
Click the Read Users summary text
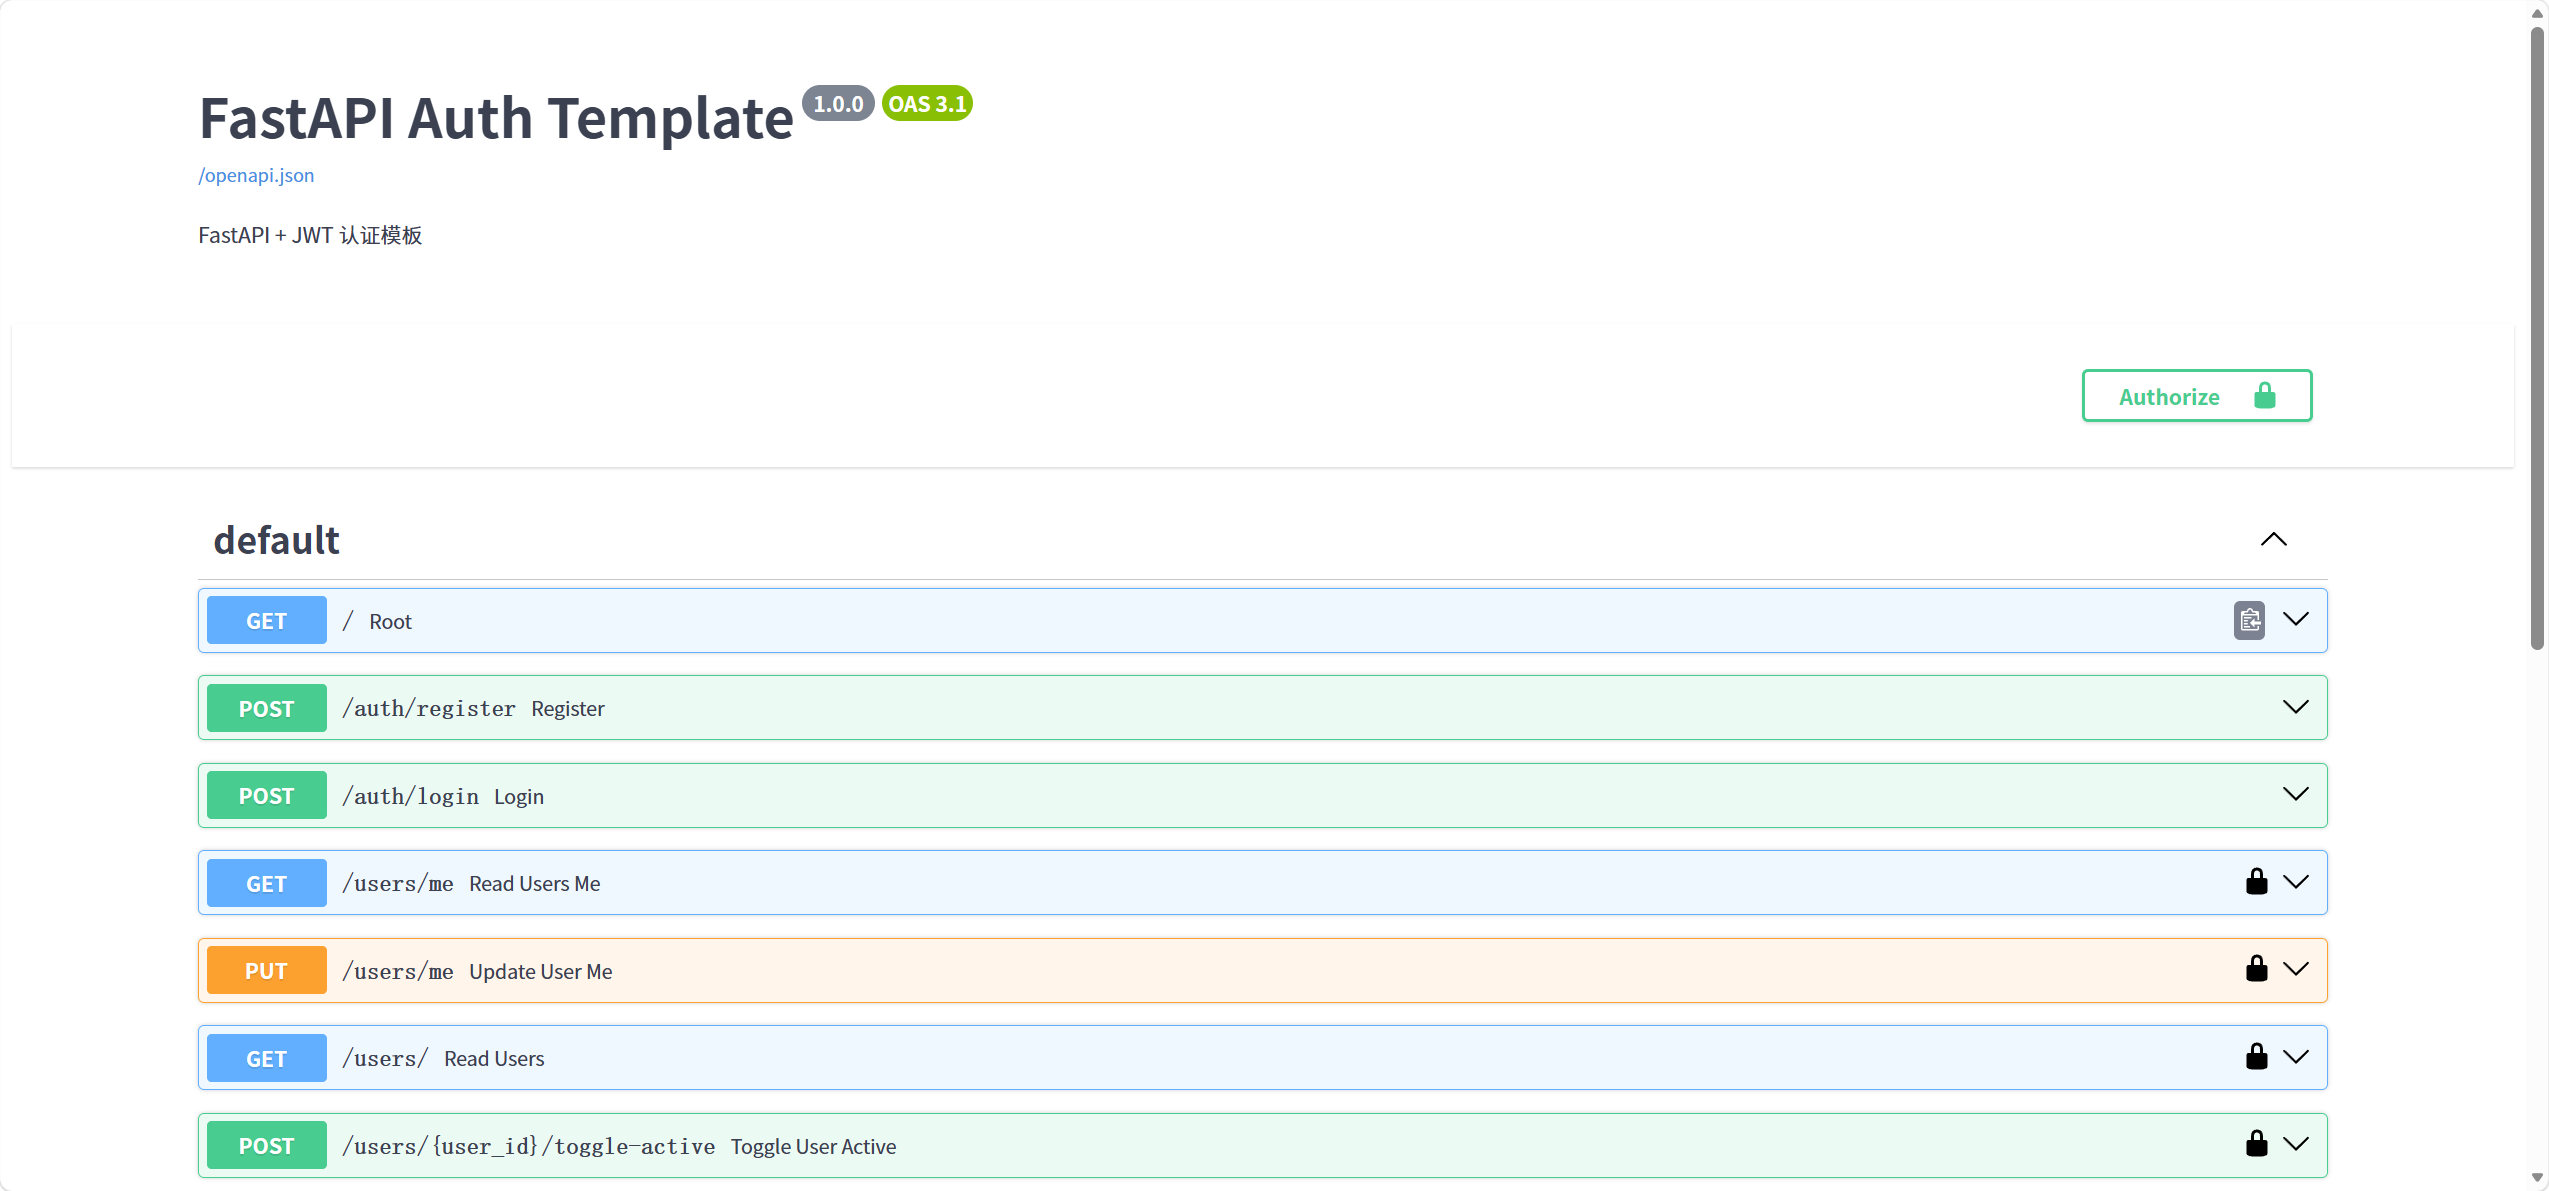point(494,1059)
